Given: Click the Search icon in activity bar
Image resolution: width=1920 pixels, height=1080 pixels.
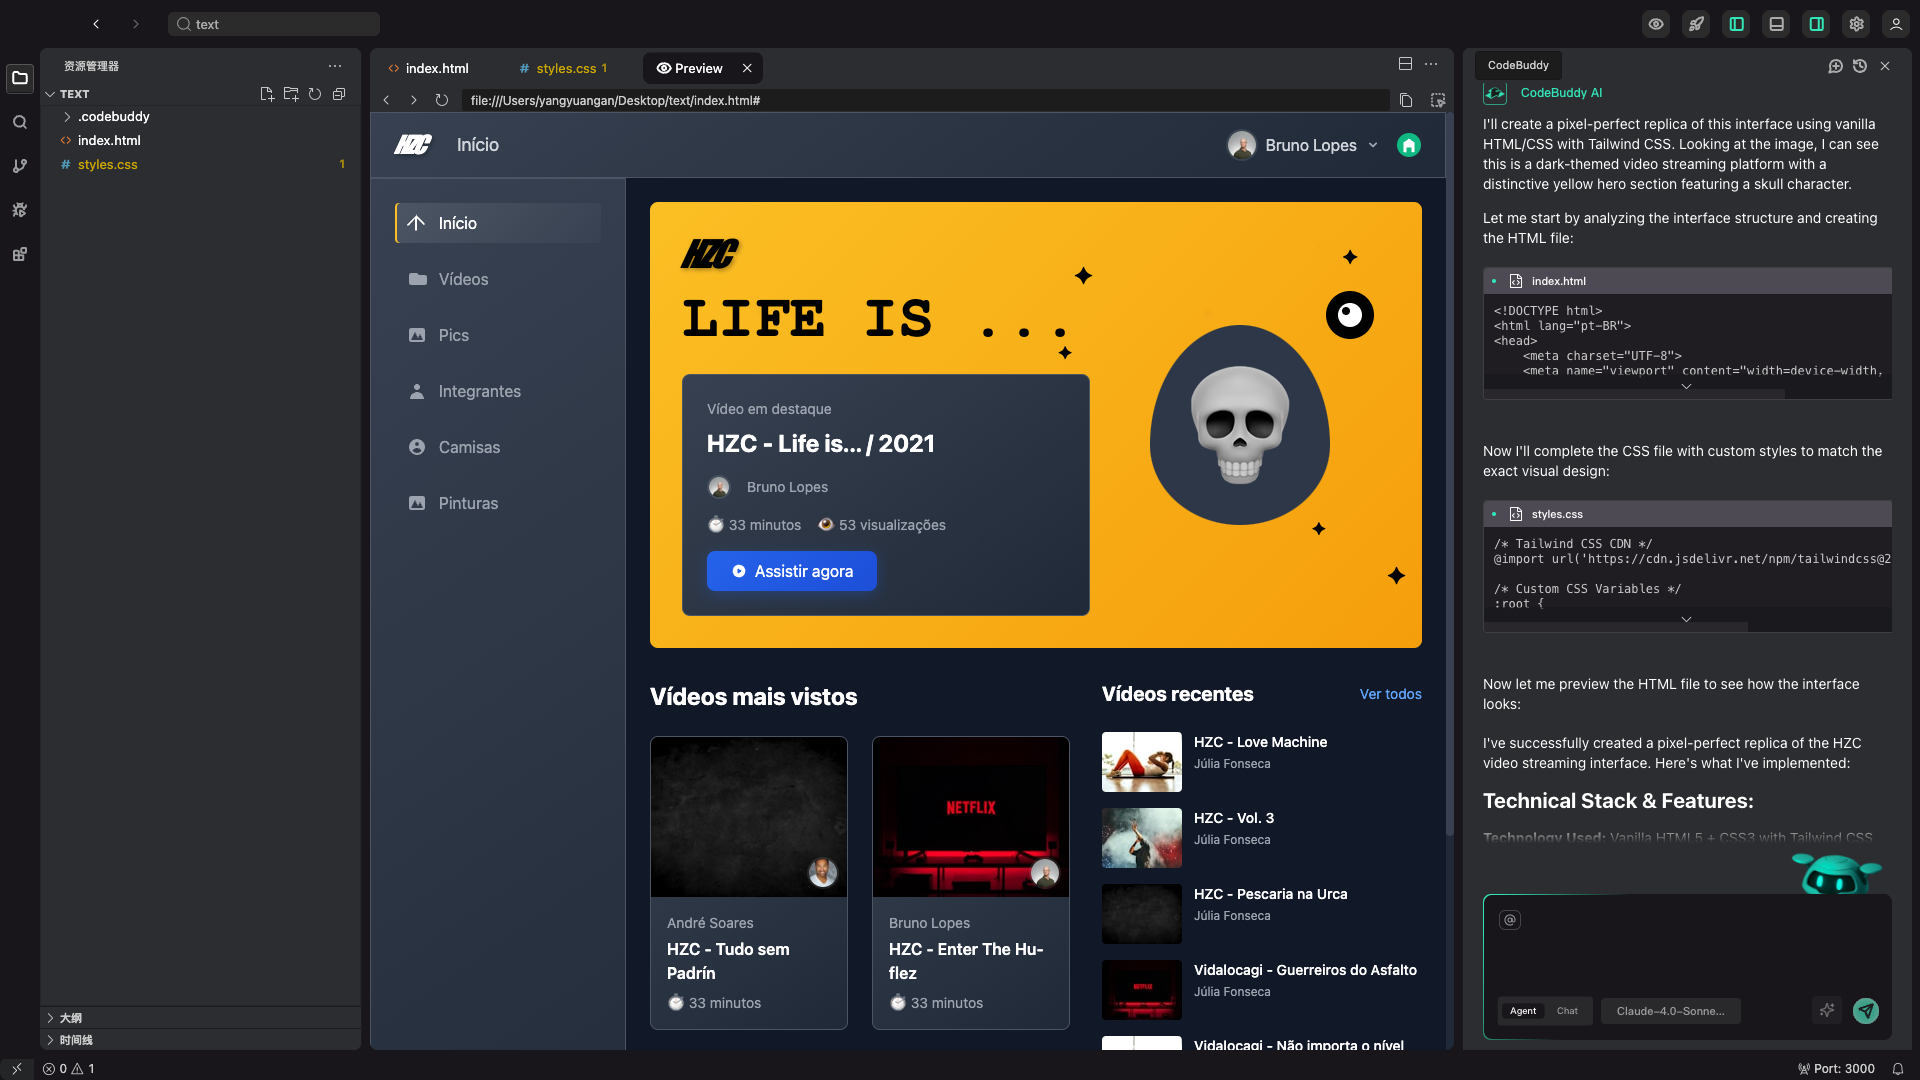Looking at the screenshot, I should click(19, 122).
